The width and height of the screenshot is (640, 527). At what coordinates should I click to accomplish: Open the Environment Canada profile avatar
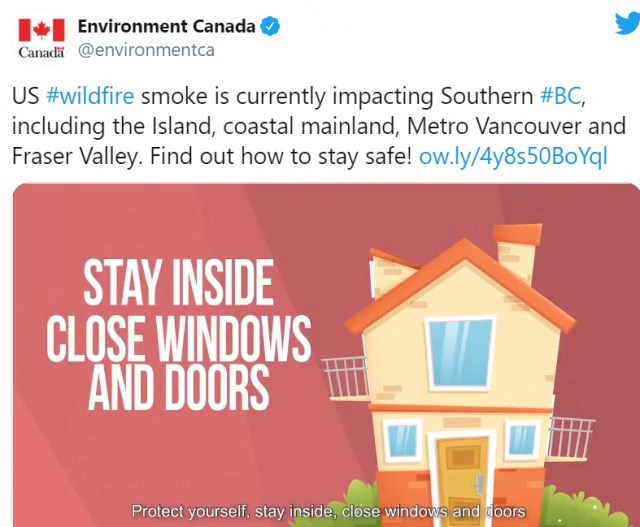tap(41, 38)
